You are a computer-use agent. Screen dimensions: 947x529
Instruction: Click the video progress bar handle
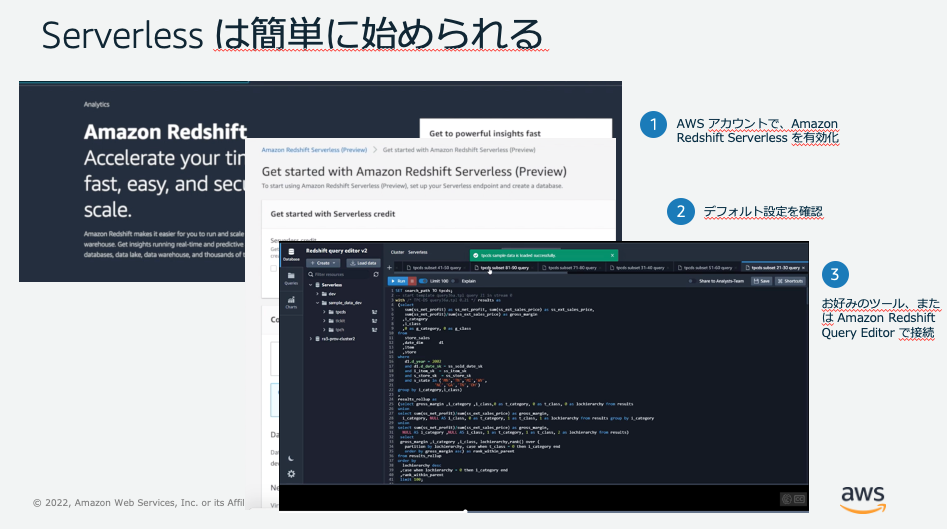coord(465,511)
